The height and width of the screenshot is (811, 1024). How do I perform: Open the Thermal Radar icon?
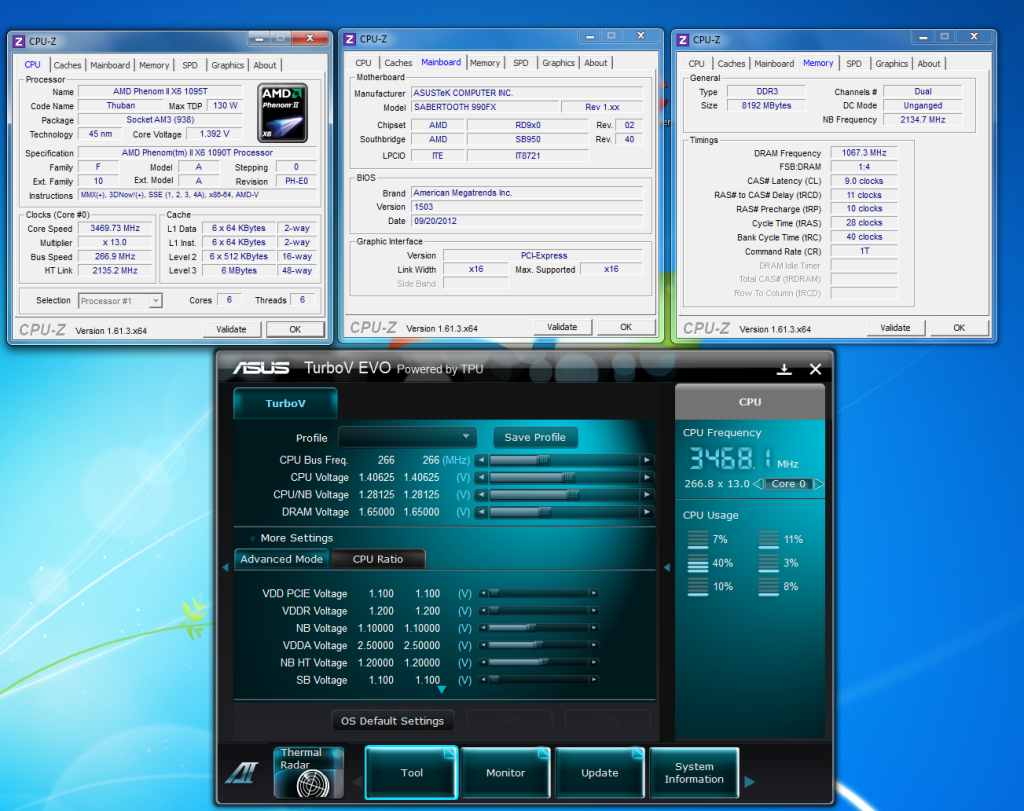(308, 772)
